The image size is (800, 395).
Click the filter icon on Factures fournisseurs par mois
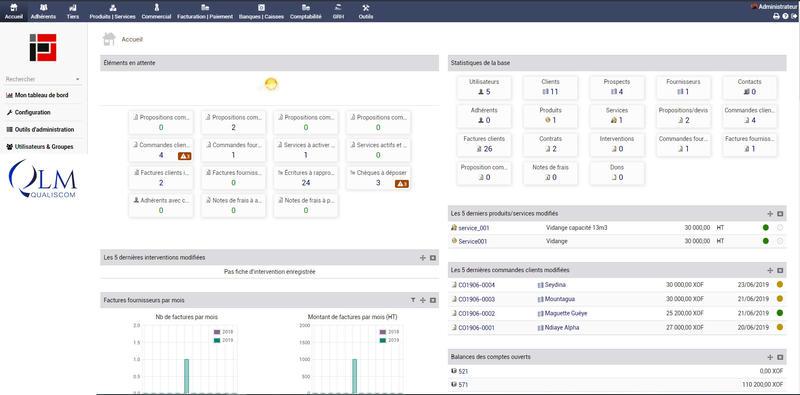click(x=413, y=300)
